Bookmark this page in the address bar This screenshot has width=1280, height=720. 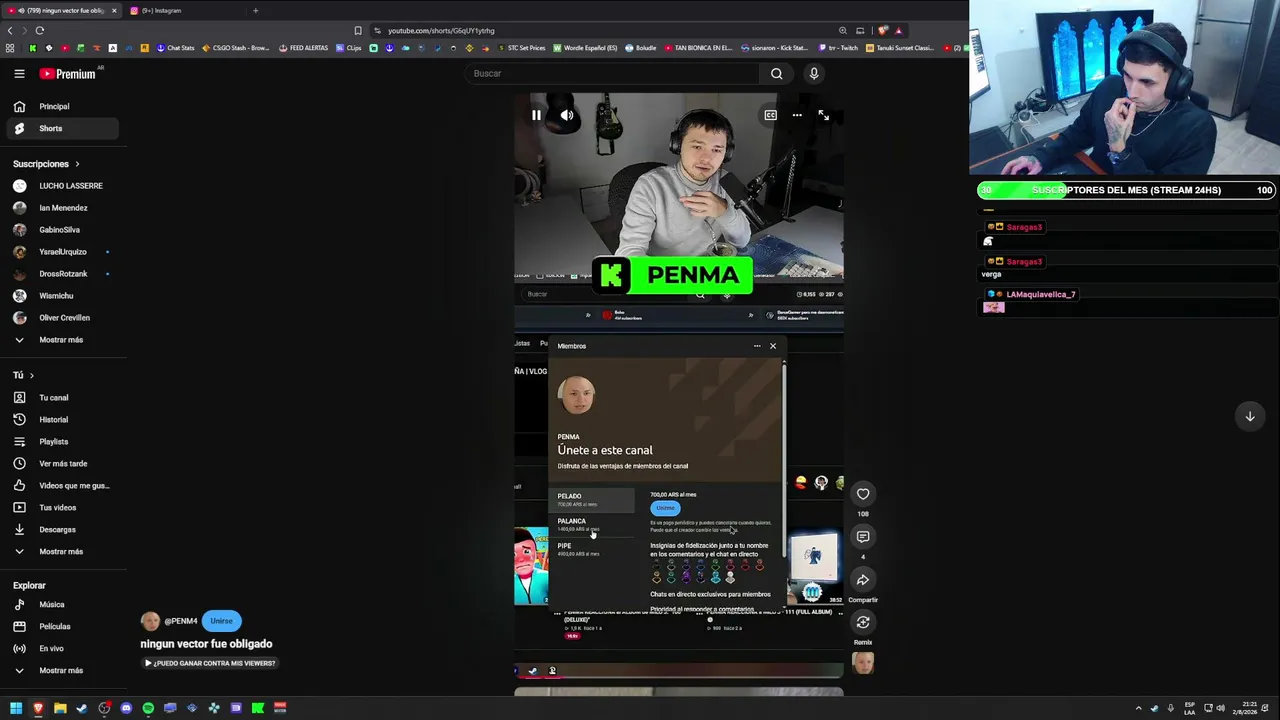358,31
